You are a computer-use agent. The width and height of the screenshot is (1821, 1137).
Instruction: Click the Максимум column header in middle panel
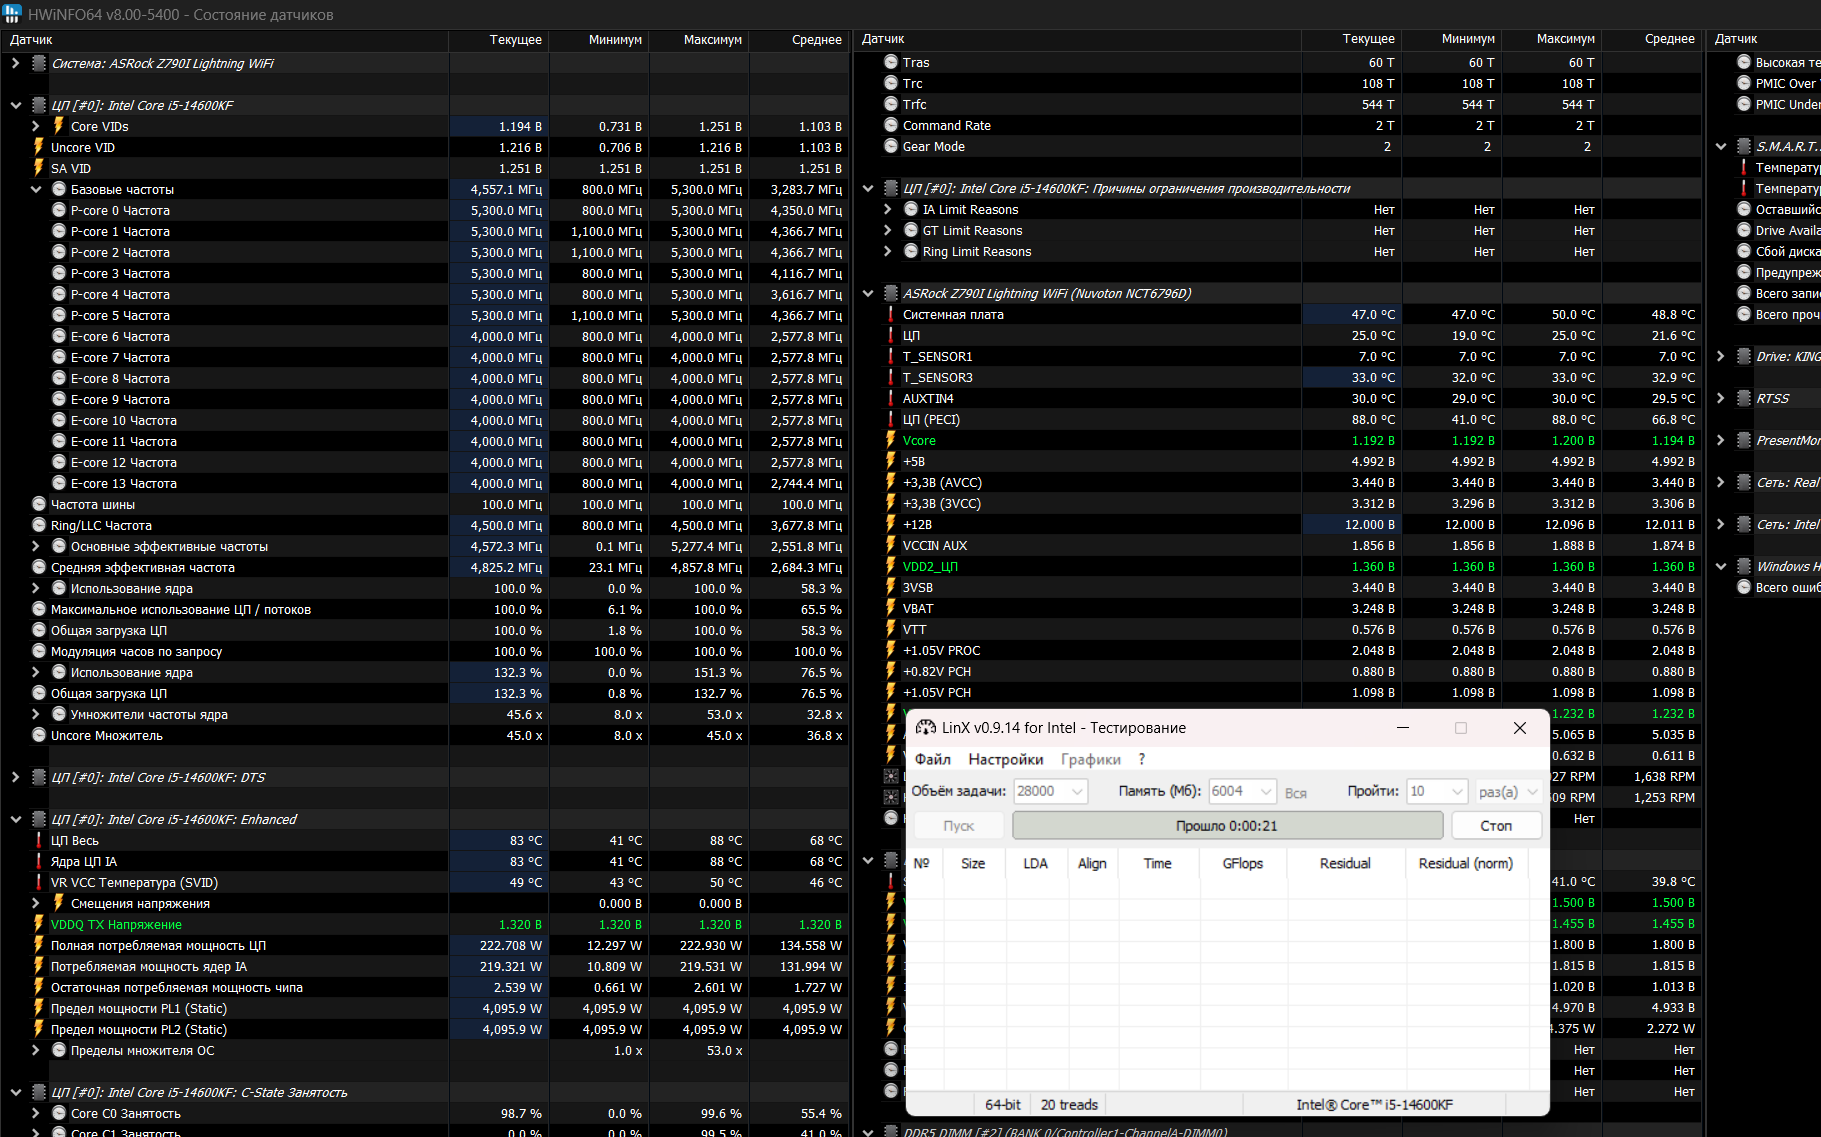pos(1551,39)
